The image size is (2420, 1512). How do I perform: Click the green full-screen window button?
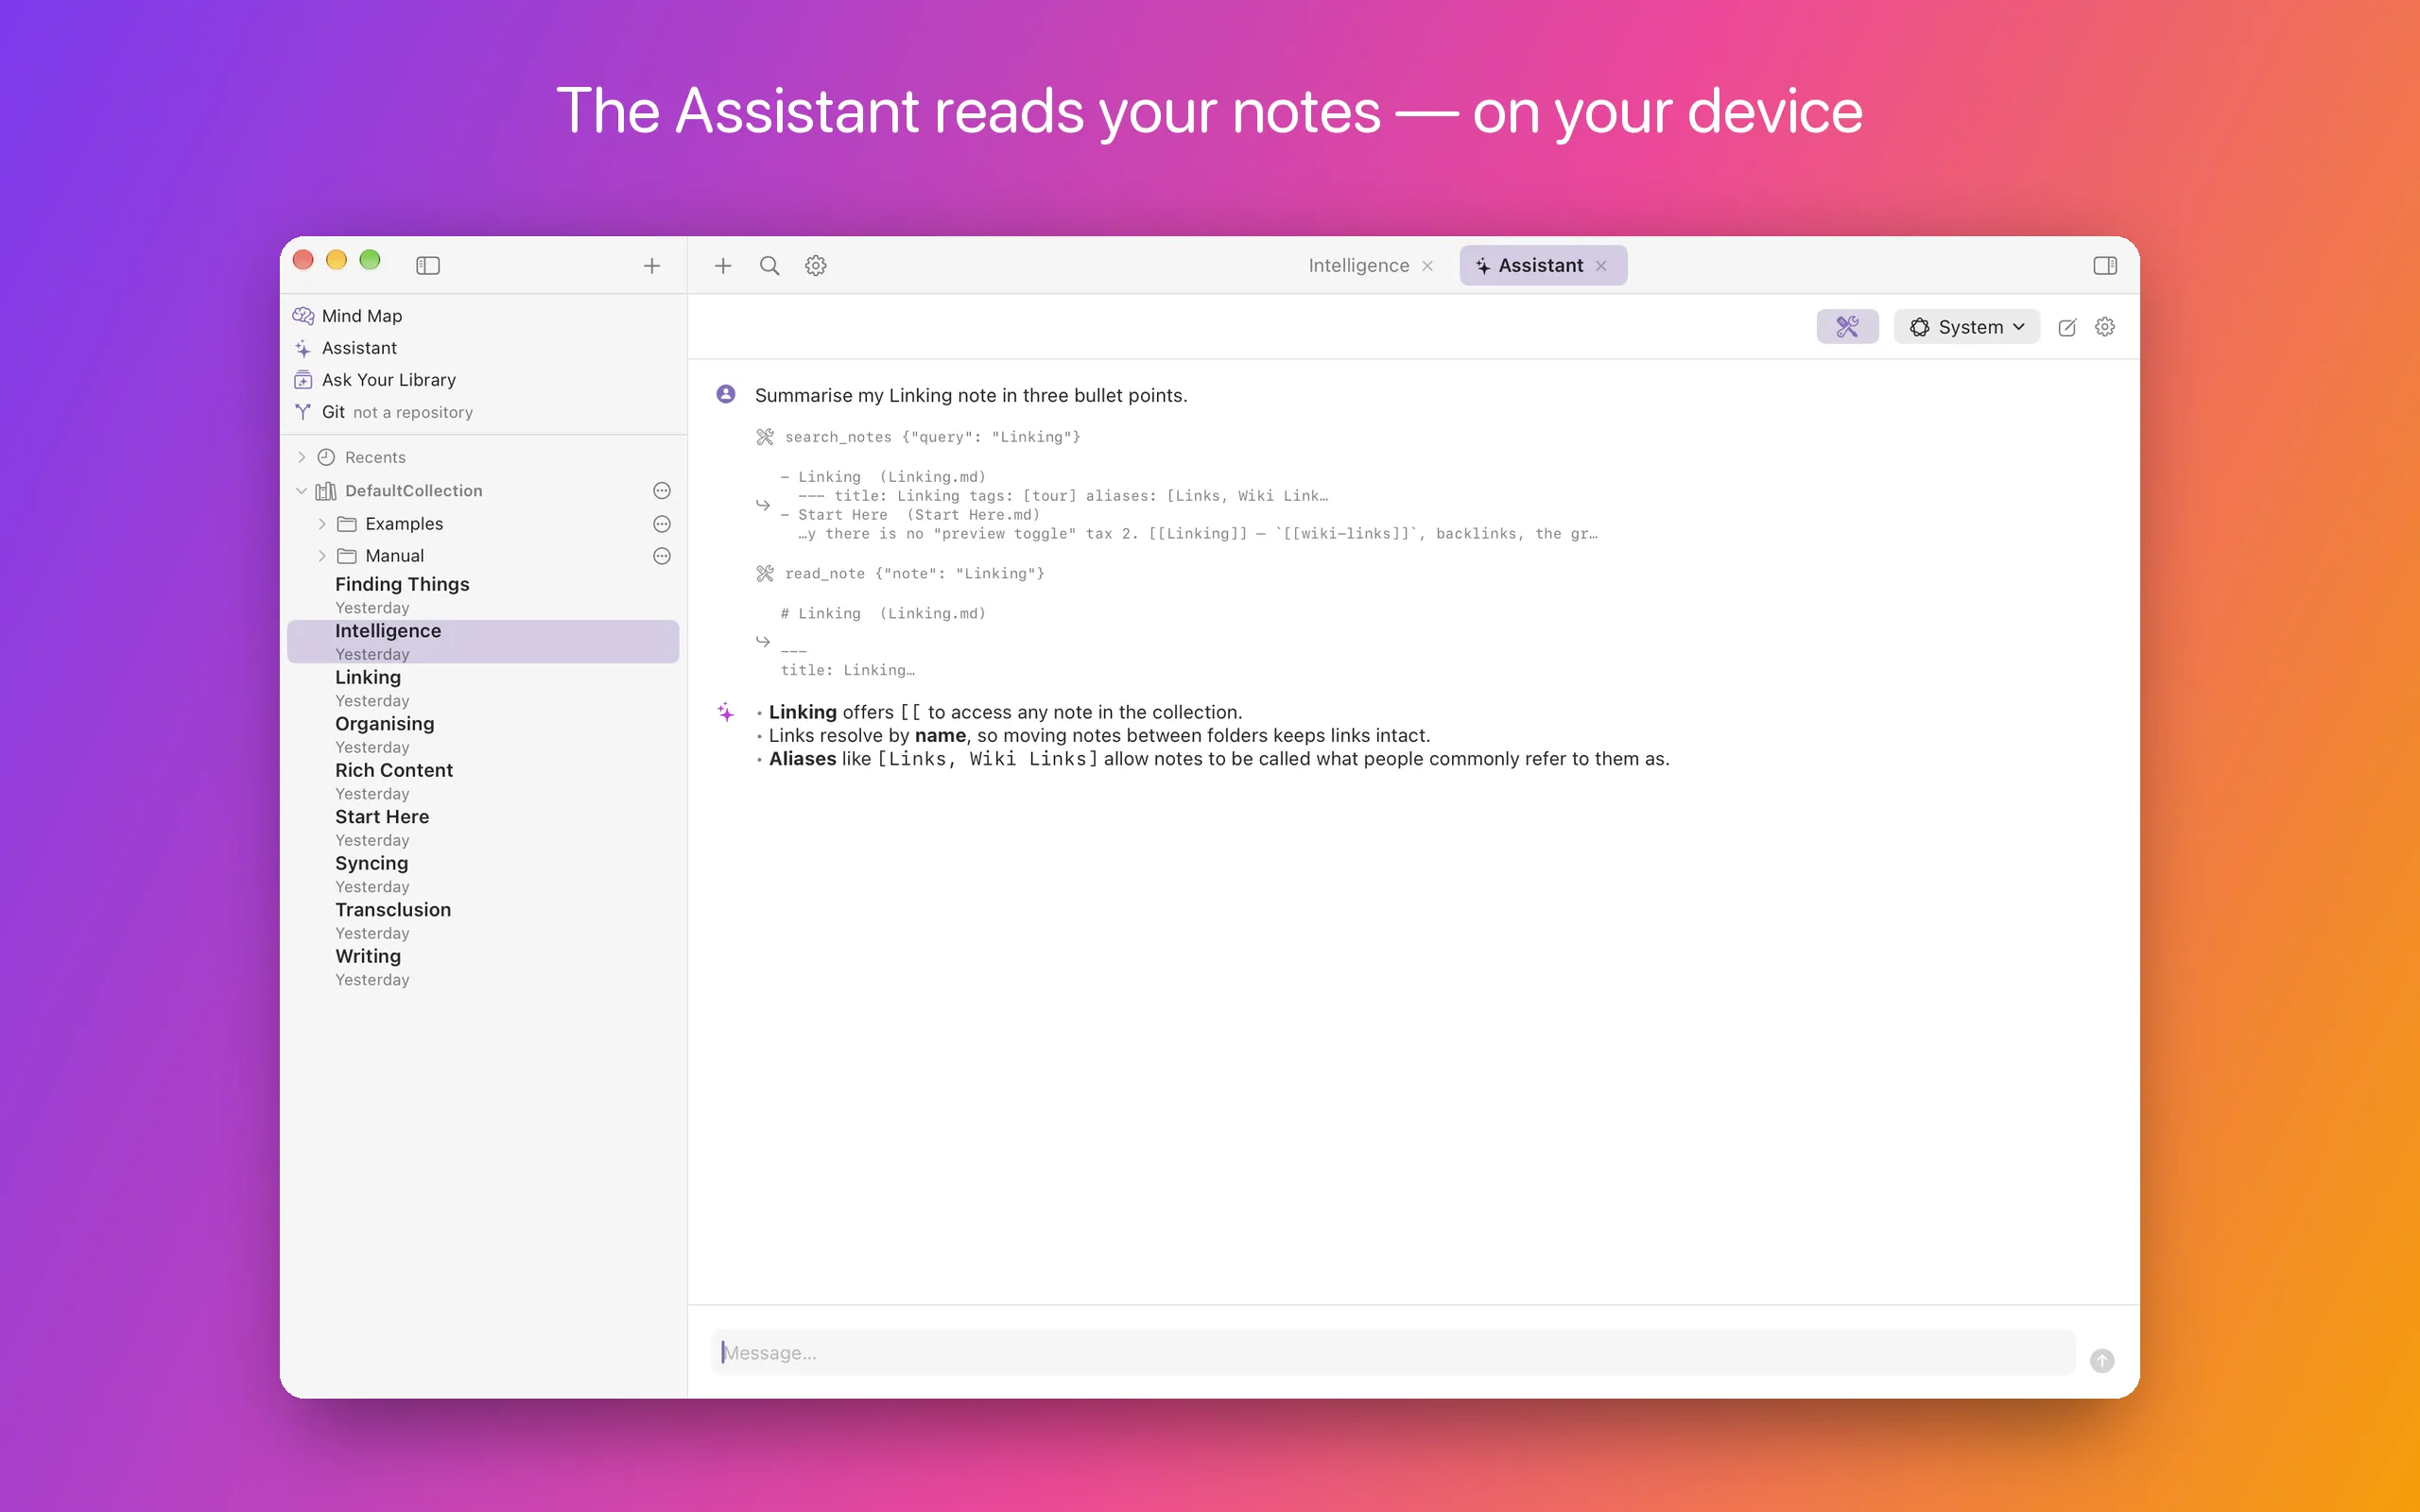pos(370,260)
